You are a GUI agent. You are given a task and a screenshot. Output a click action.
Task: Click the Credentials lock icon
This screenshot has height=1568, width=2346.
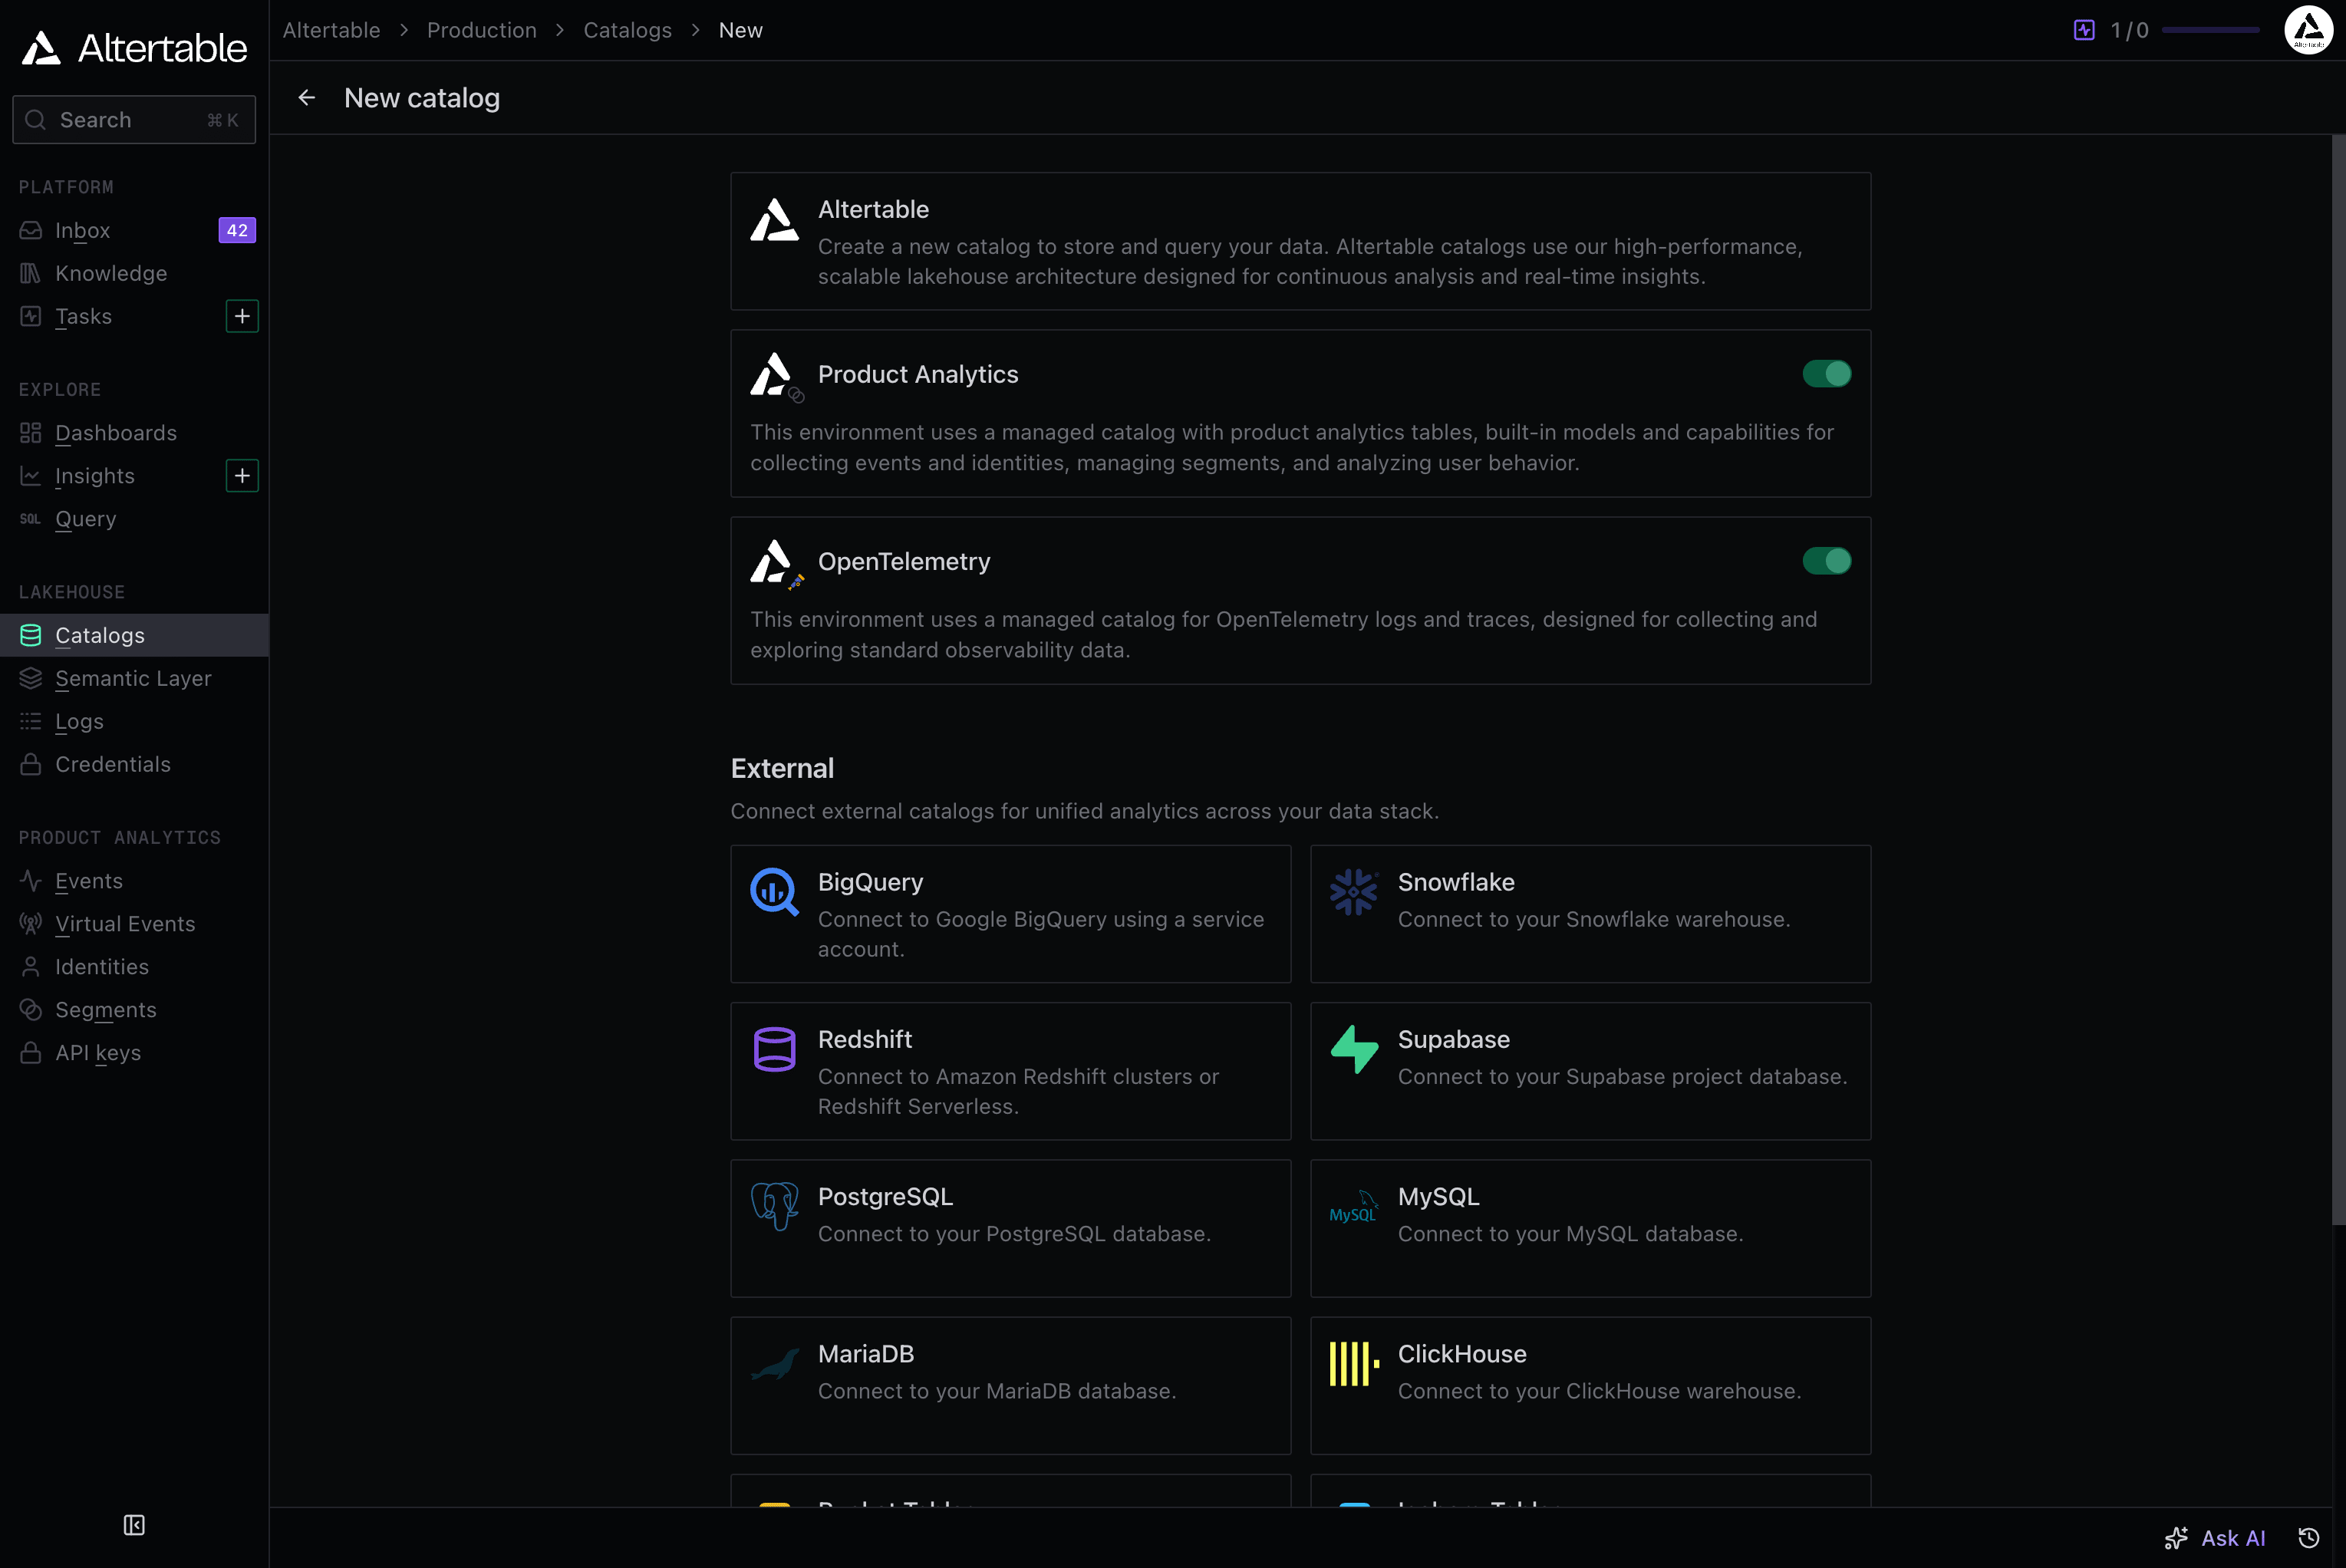pos(31,764)
